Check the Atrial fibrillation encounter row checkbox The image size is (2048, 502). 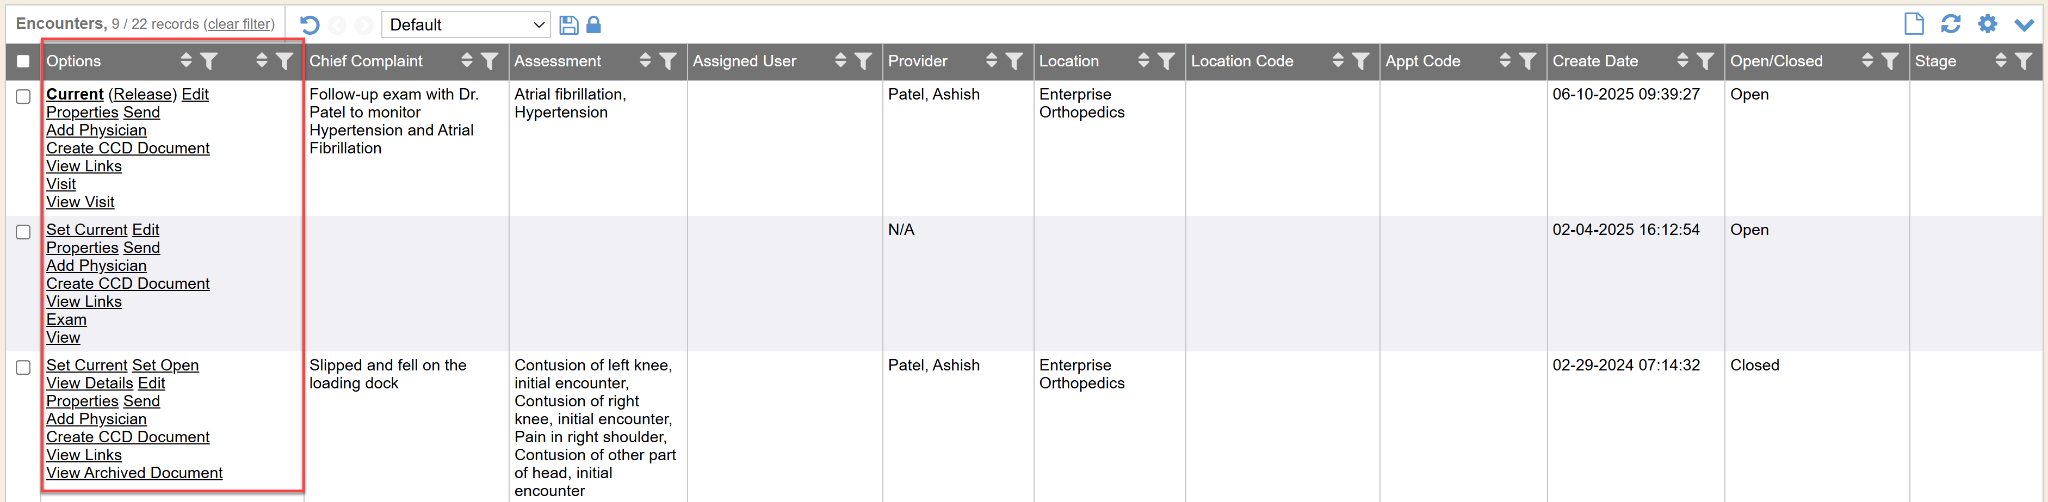23,97
